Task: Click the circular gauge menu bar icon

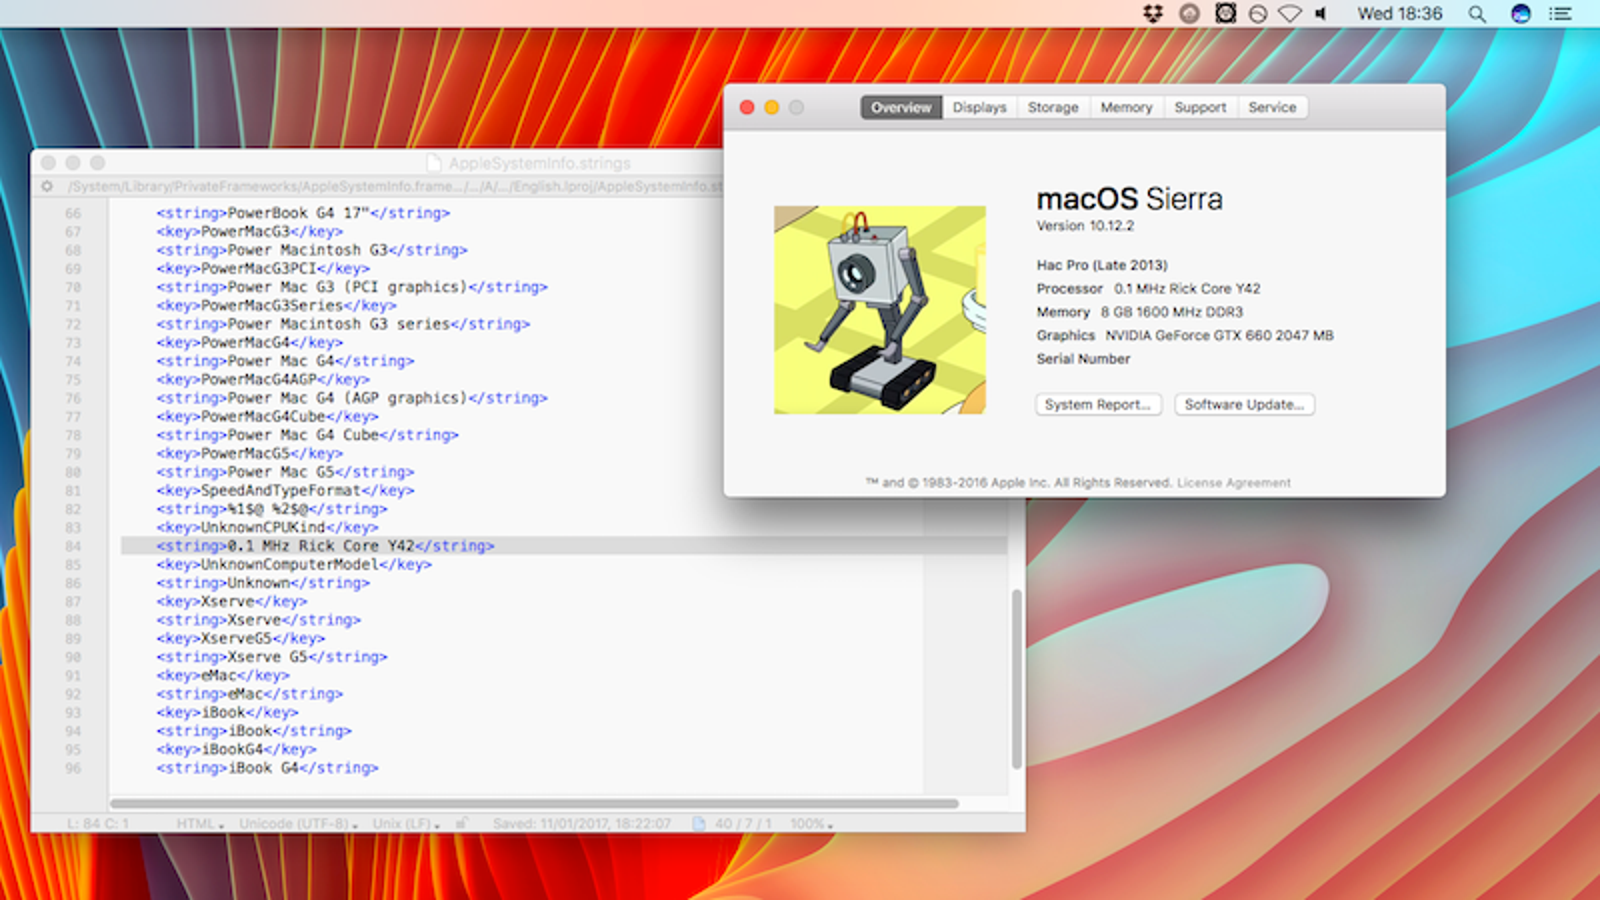Action: (1258, 14)
